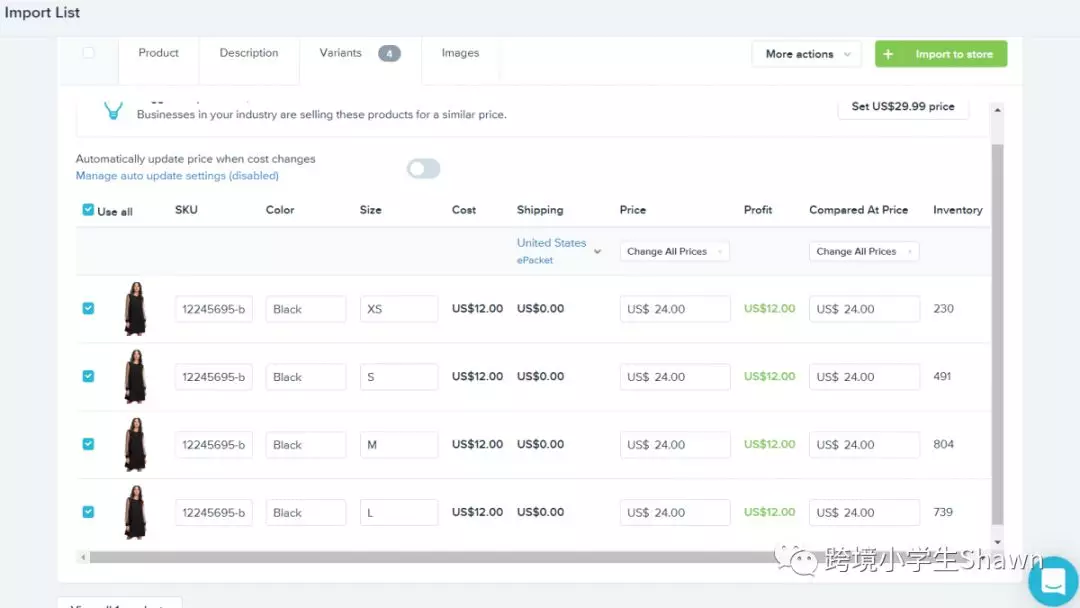Uncheck the size L variant checkbox
1080x608 pixels.
click(x=88, y=512)
